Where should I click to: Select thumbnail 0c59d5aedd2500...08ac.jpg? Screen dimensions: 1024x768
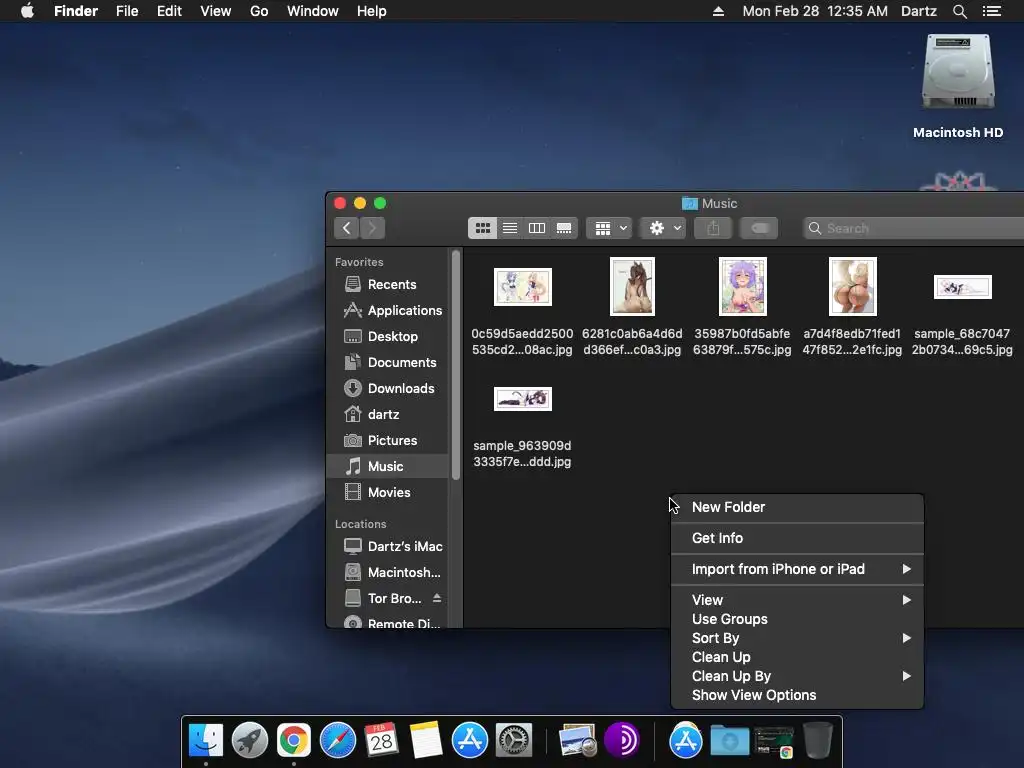(x=522, y=287)
